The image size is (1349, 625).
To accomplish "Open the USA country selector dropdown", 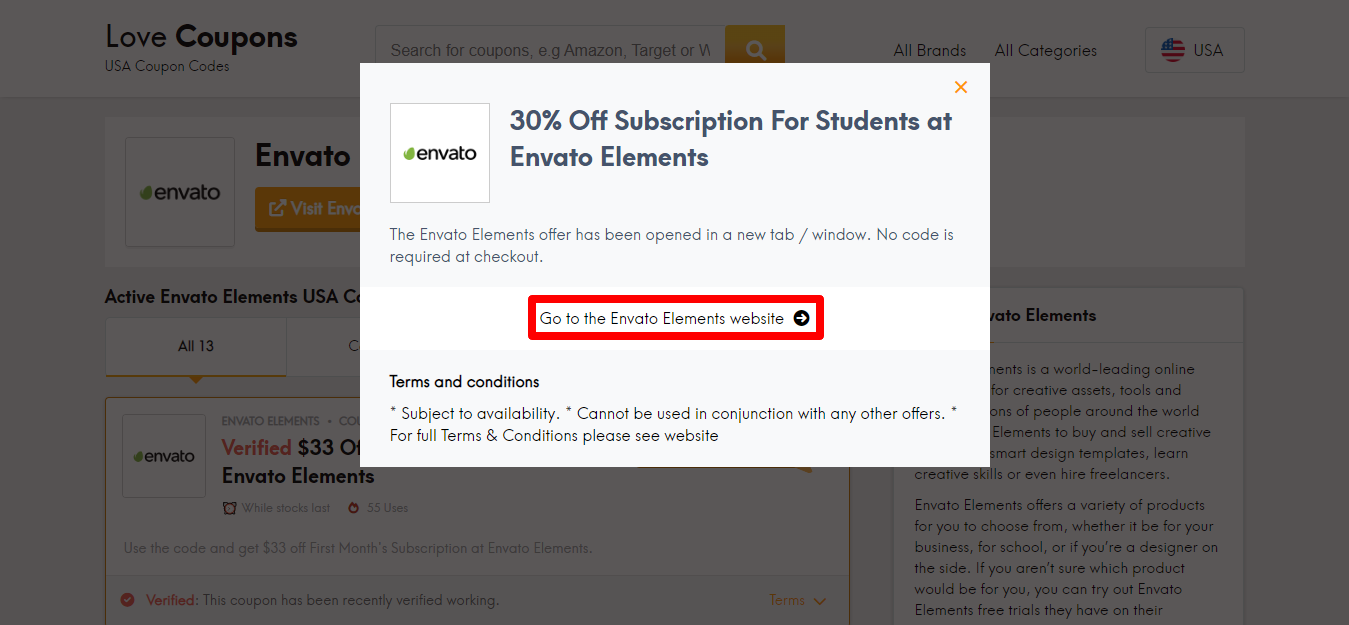I will point(1194,49).
